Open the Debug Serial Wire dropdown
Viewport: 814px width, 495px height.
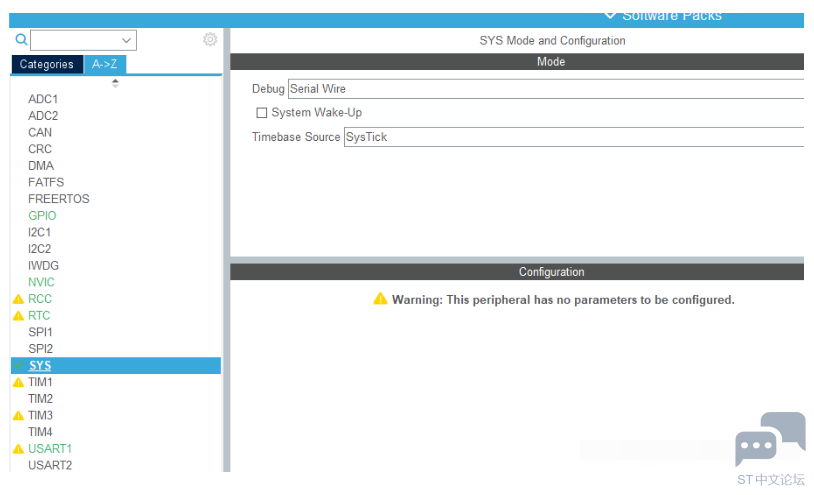click(x=545, y=89)
